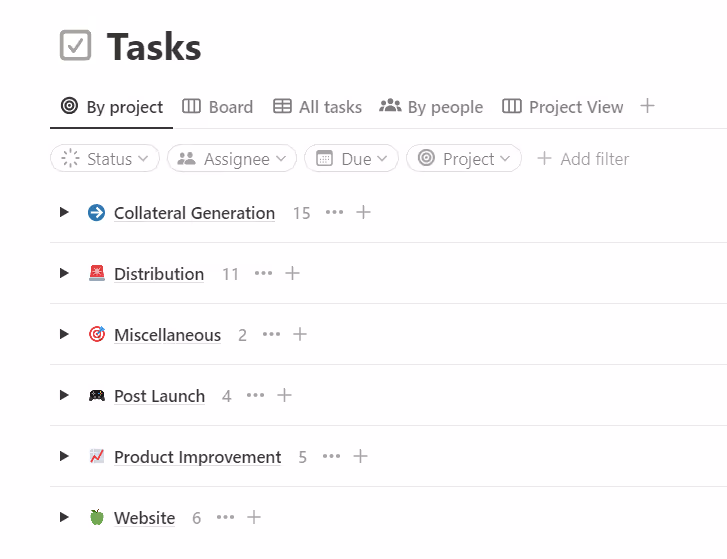Click the green apple icon beside Website
727x559 pixels.
click(96, 517)
